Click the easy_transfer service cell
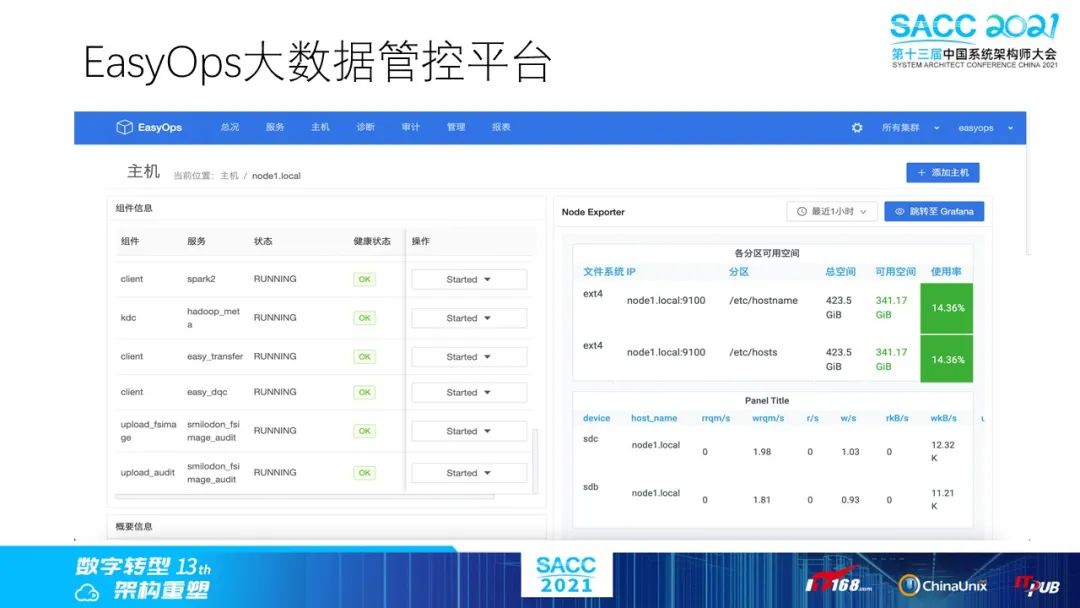1080x608 pixels. pos(215,357)
